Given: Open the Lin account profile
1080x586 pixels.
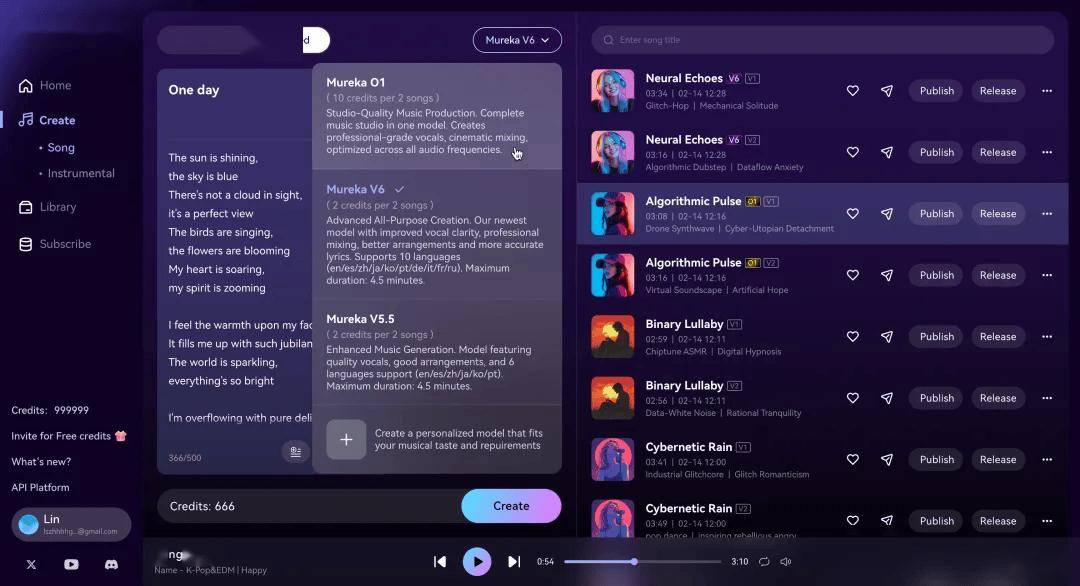Looking at the screenshot, I should [x=71, y=525].
